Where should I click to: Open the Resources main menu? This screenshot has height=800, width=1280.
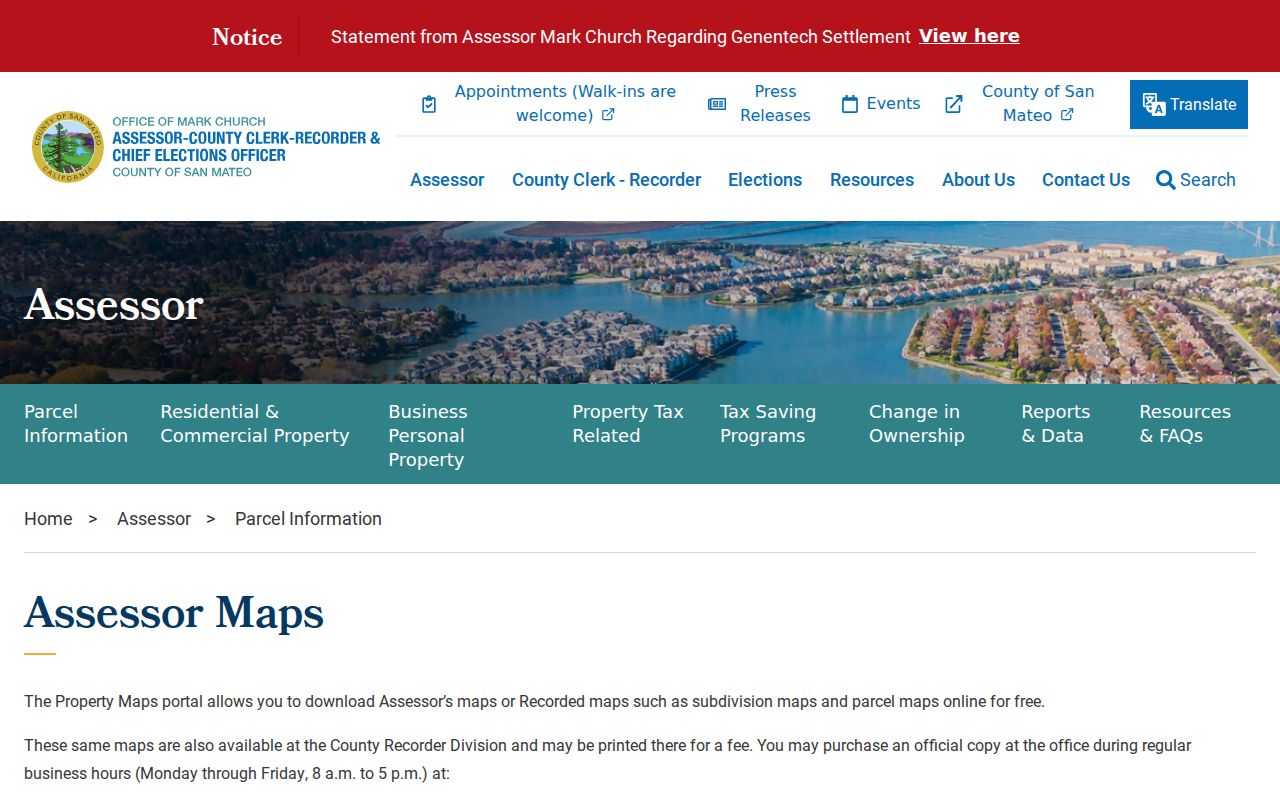pyautogui.click(x=872, y=180)
